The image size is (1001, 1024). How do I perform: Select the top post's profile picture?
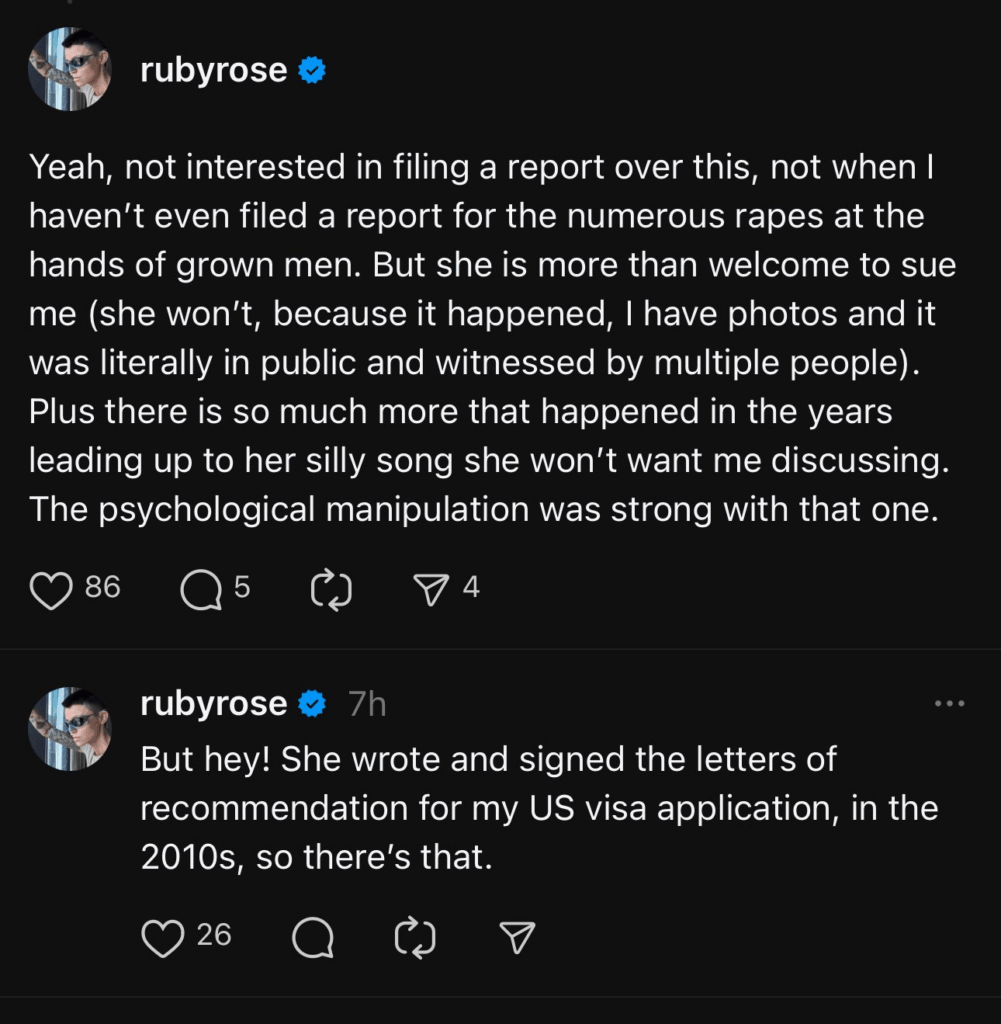69,68
